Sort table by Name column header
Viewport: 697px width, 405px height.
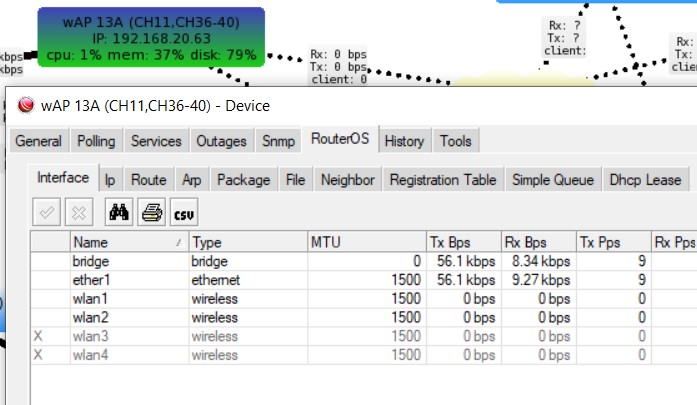point(129,242)
